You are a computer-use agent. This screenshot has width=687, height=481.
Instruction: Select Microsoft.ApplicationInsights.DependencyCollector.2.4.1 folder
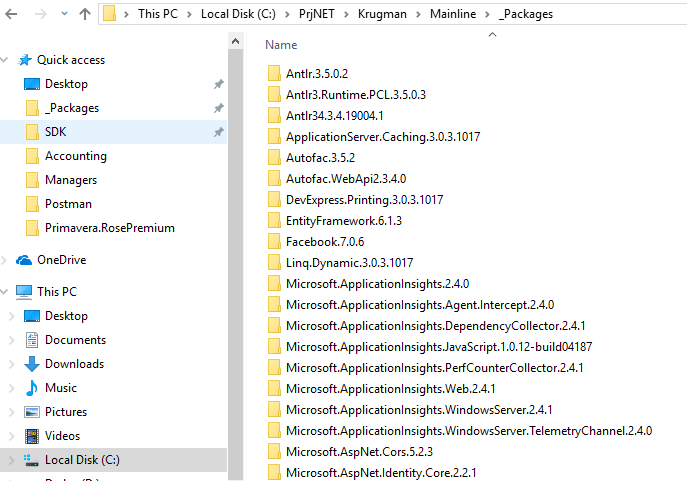(436, 326)
